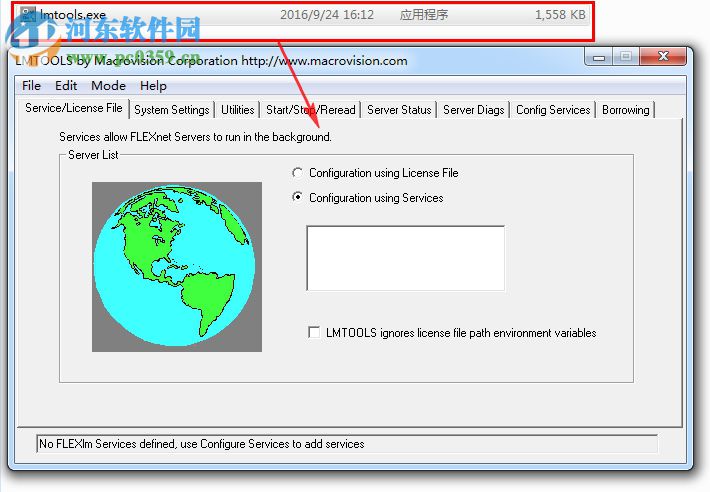Click the LMTOOLS by Macrovision title bar text

click(211, 61)
